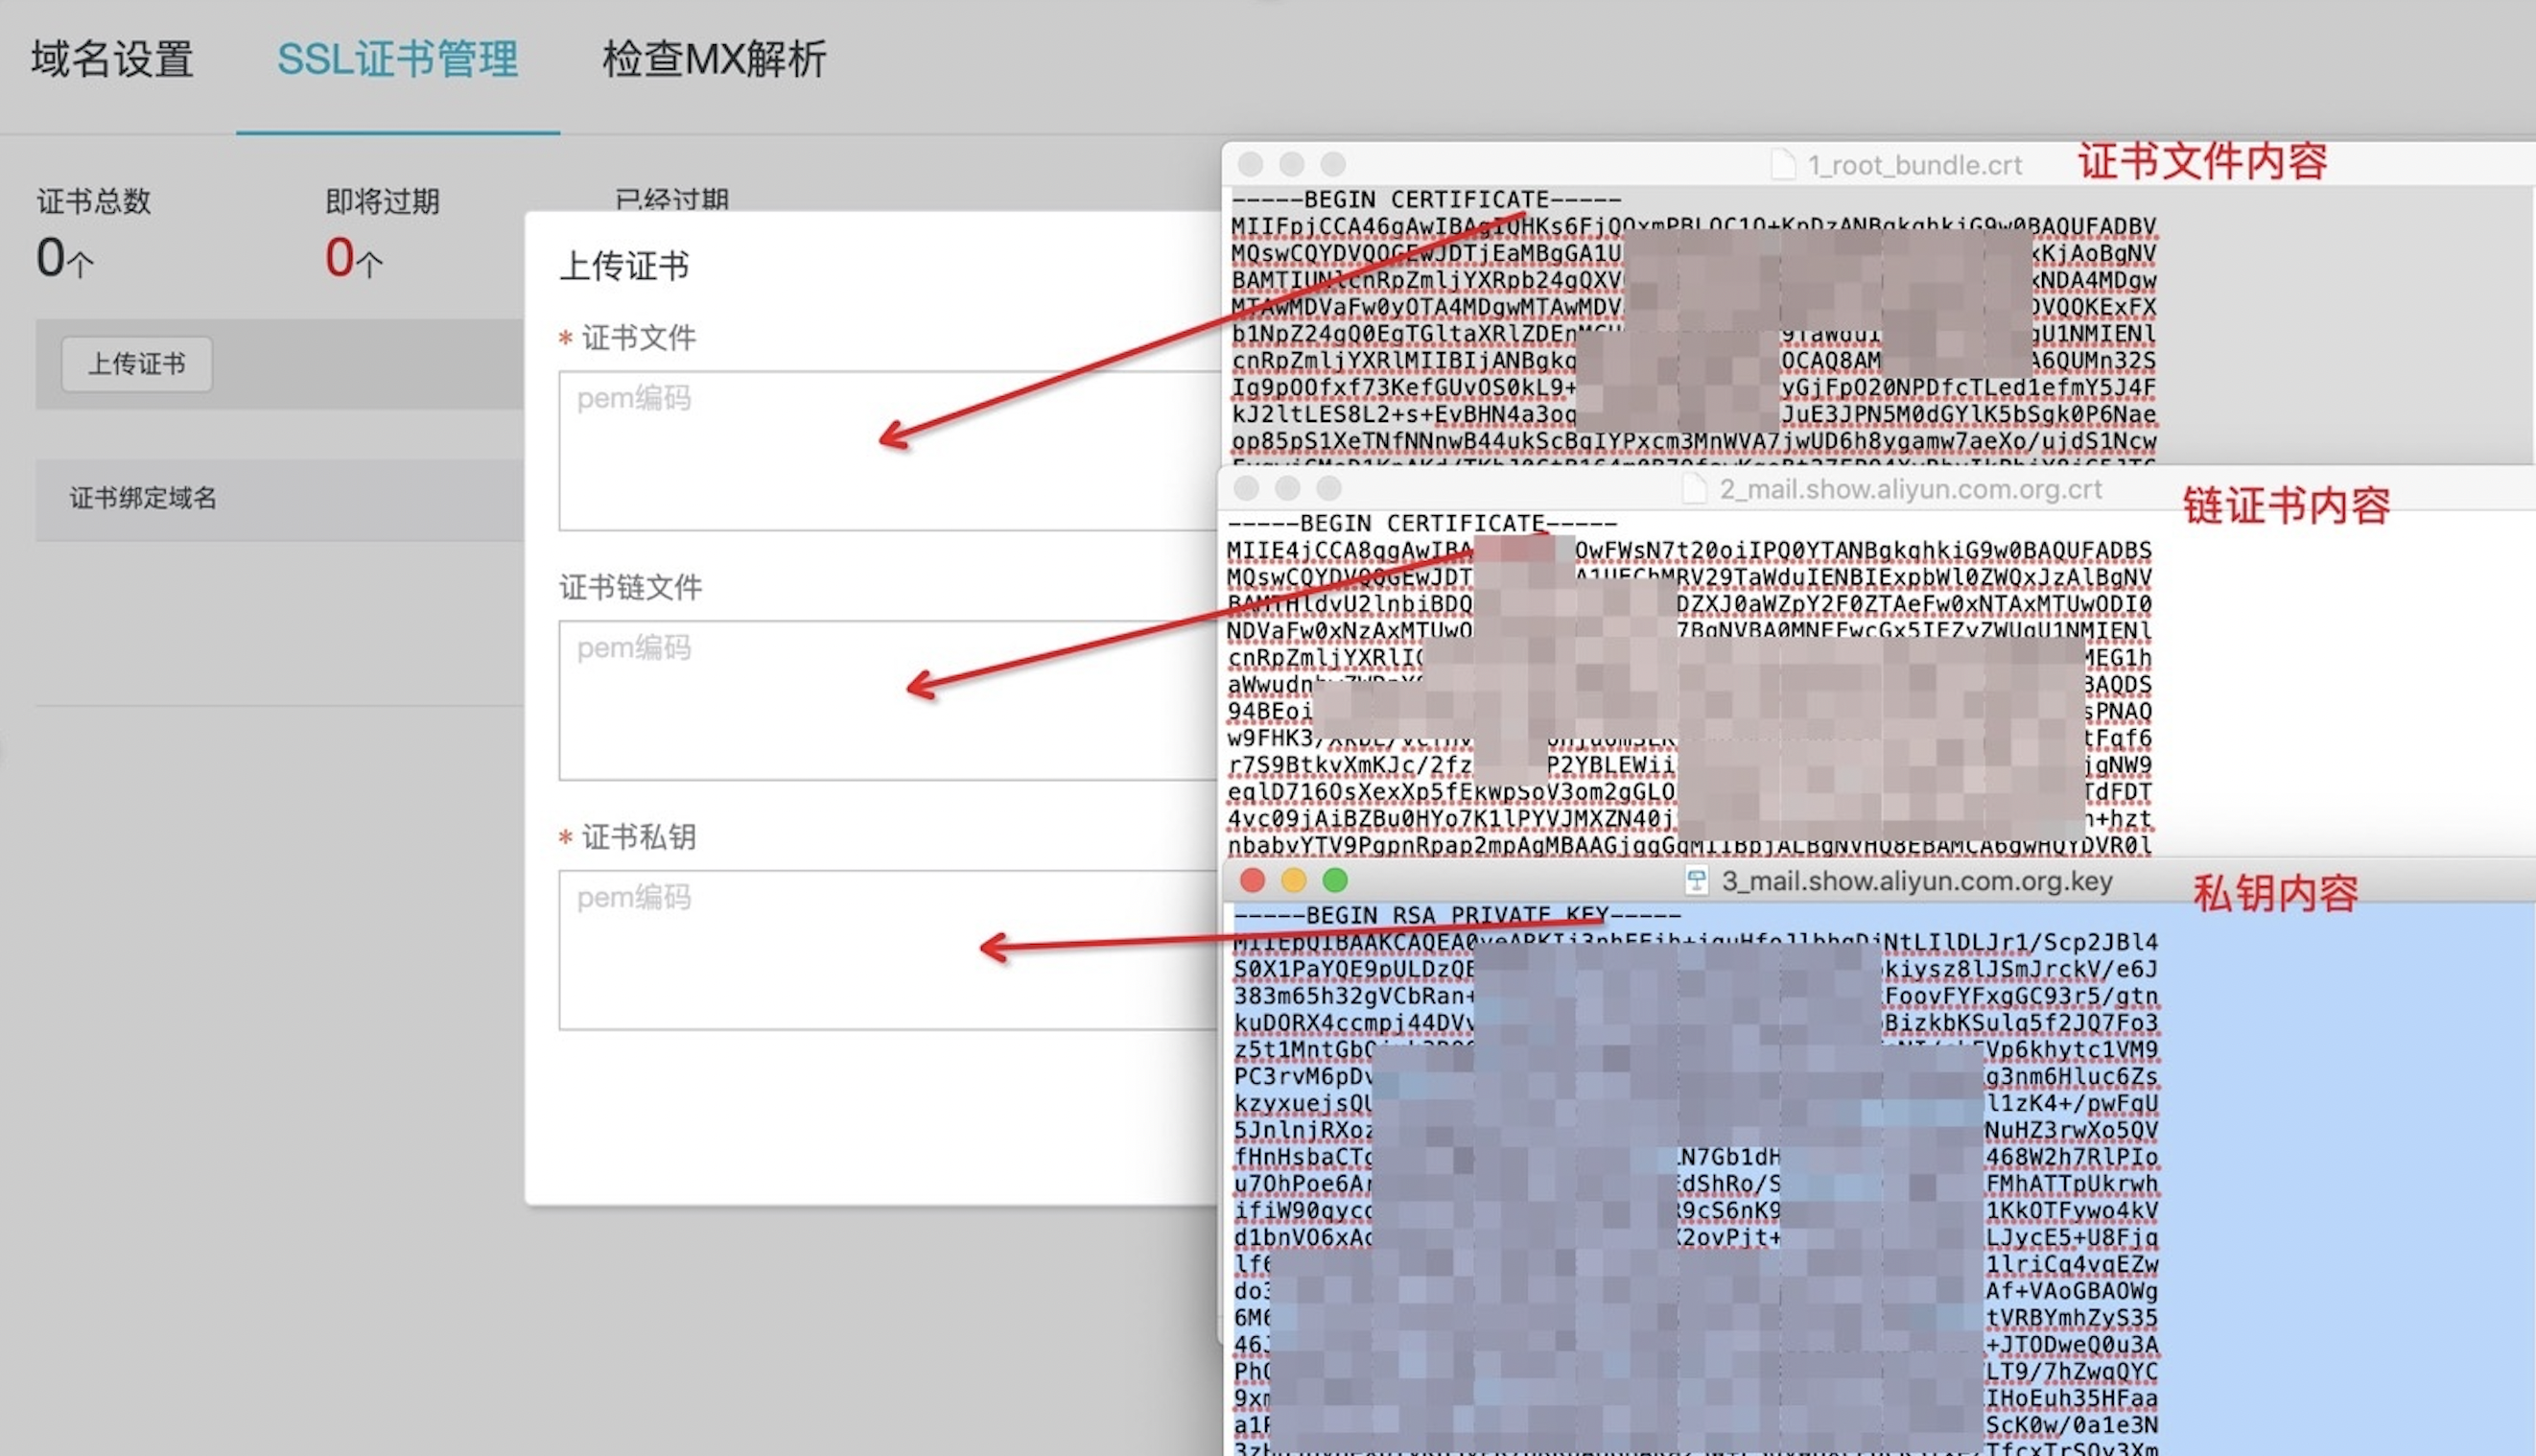Image resolution: width=2536 pixels, height=1456 pixels.
Task: Close the 3_mail.show.aliyun.com.org.key window
Action: [x=1252, y=880]
